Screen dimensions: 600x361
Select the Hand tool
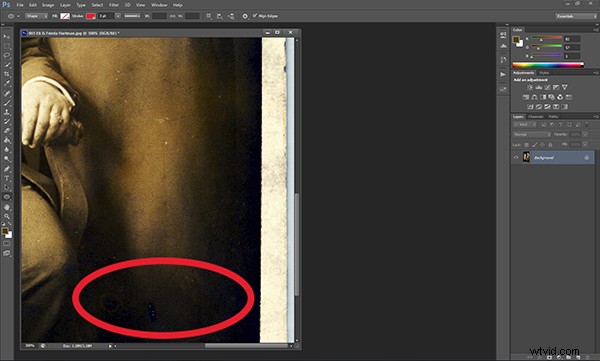pyautogui.click(x=7, y=207)
